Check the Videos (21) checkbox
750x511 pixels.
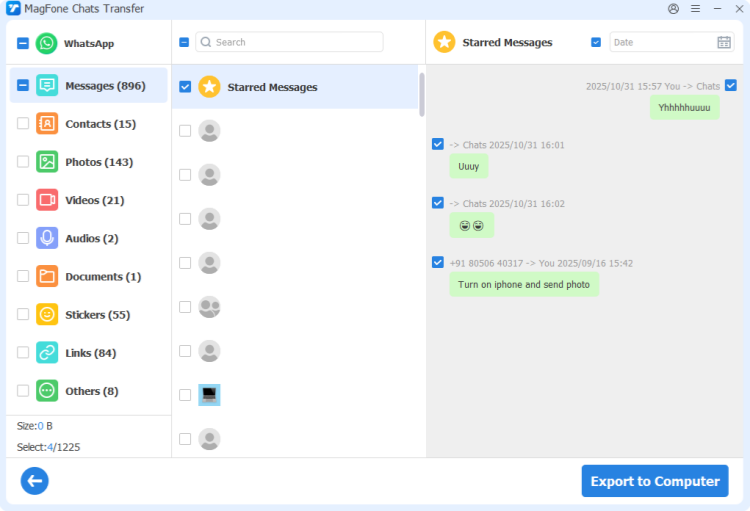(x=23, y=200)
